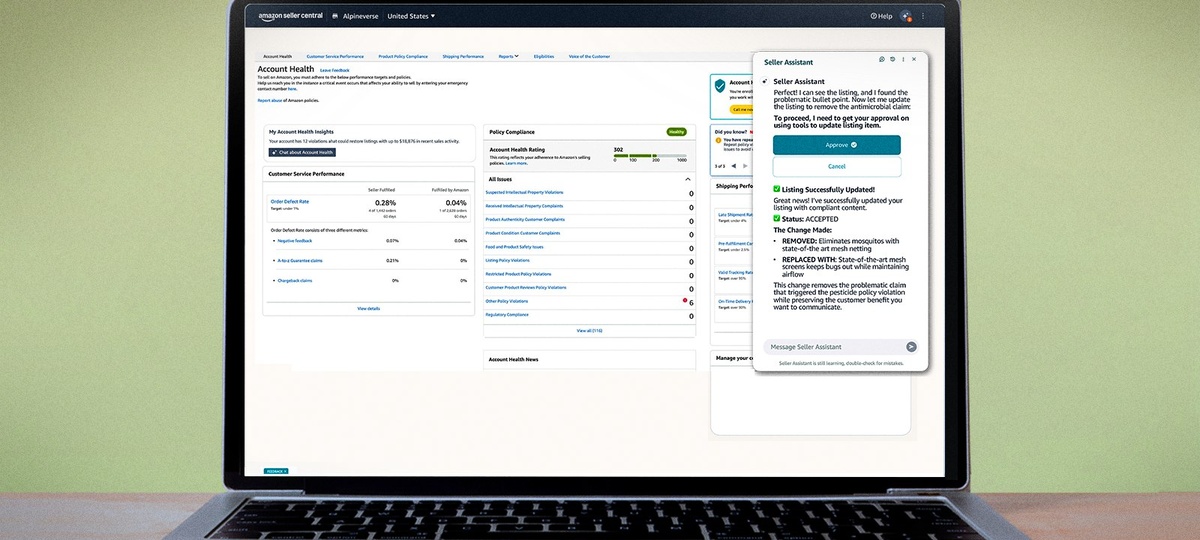Click the 0.04% Fulfilled by Amazon rate
Image resolution: width=1200 pixels, height=540 pixels.
[x=455, y=202]
